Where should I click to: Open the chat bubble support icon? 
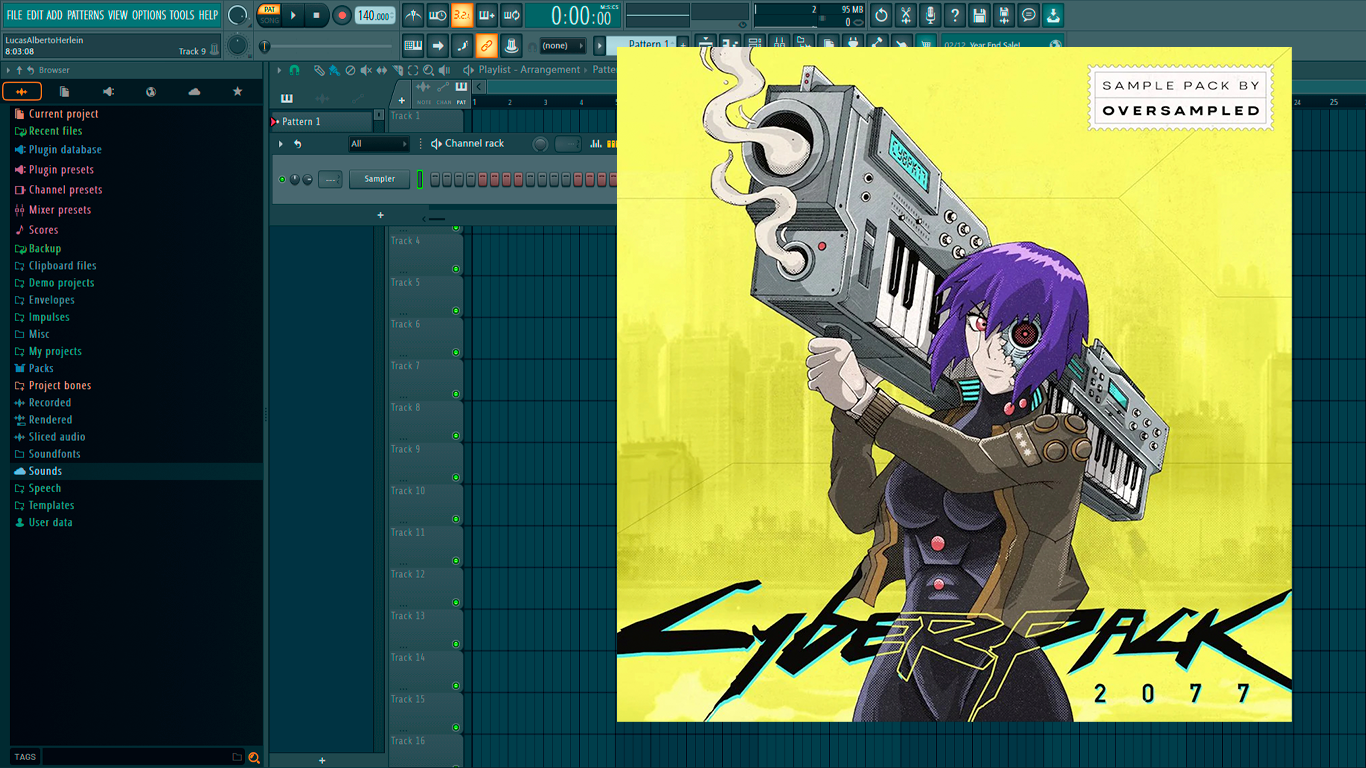(x=1028, y=15)
